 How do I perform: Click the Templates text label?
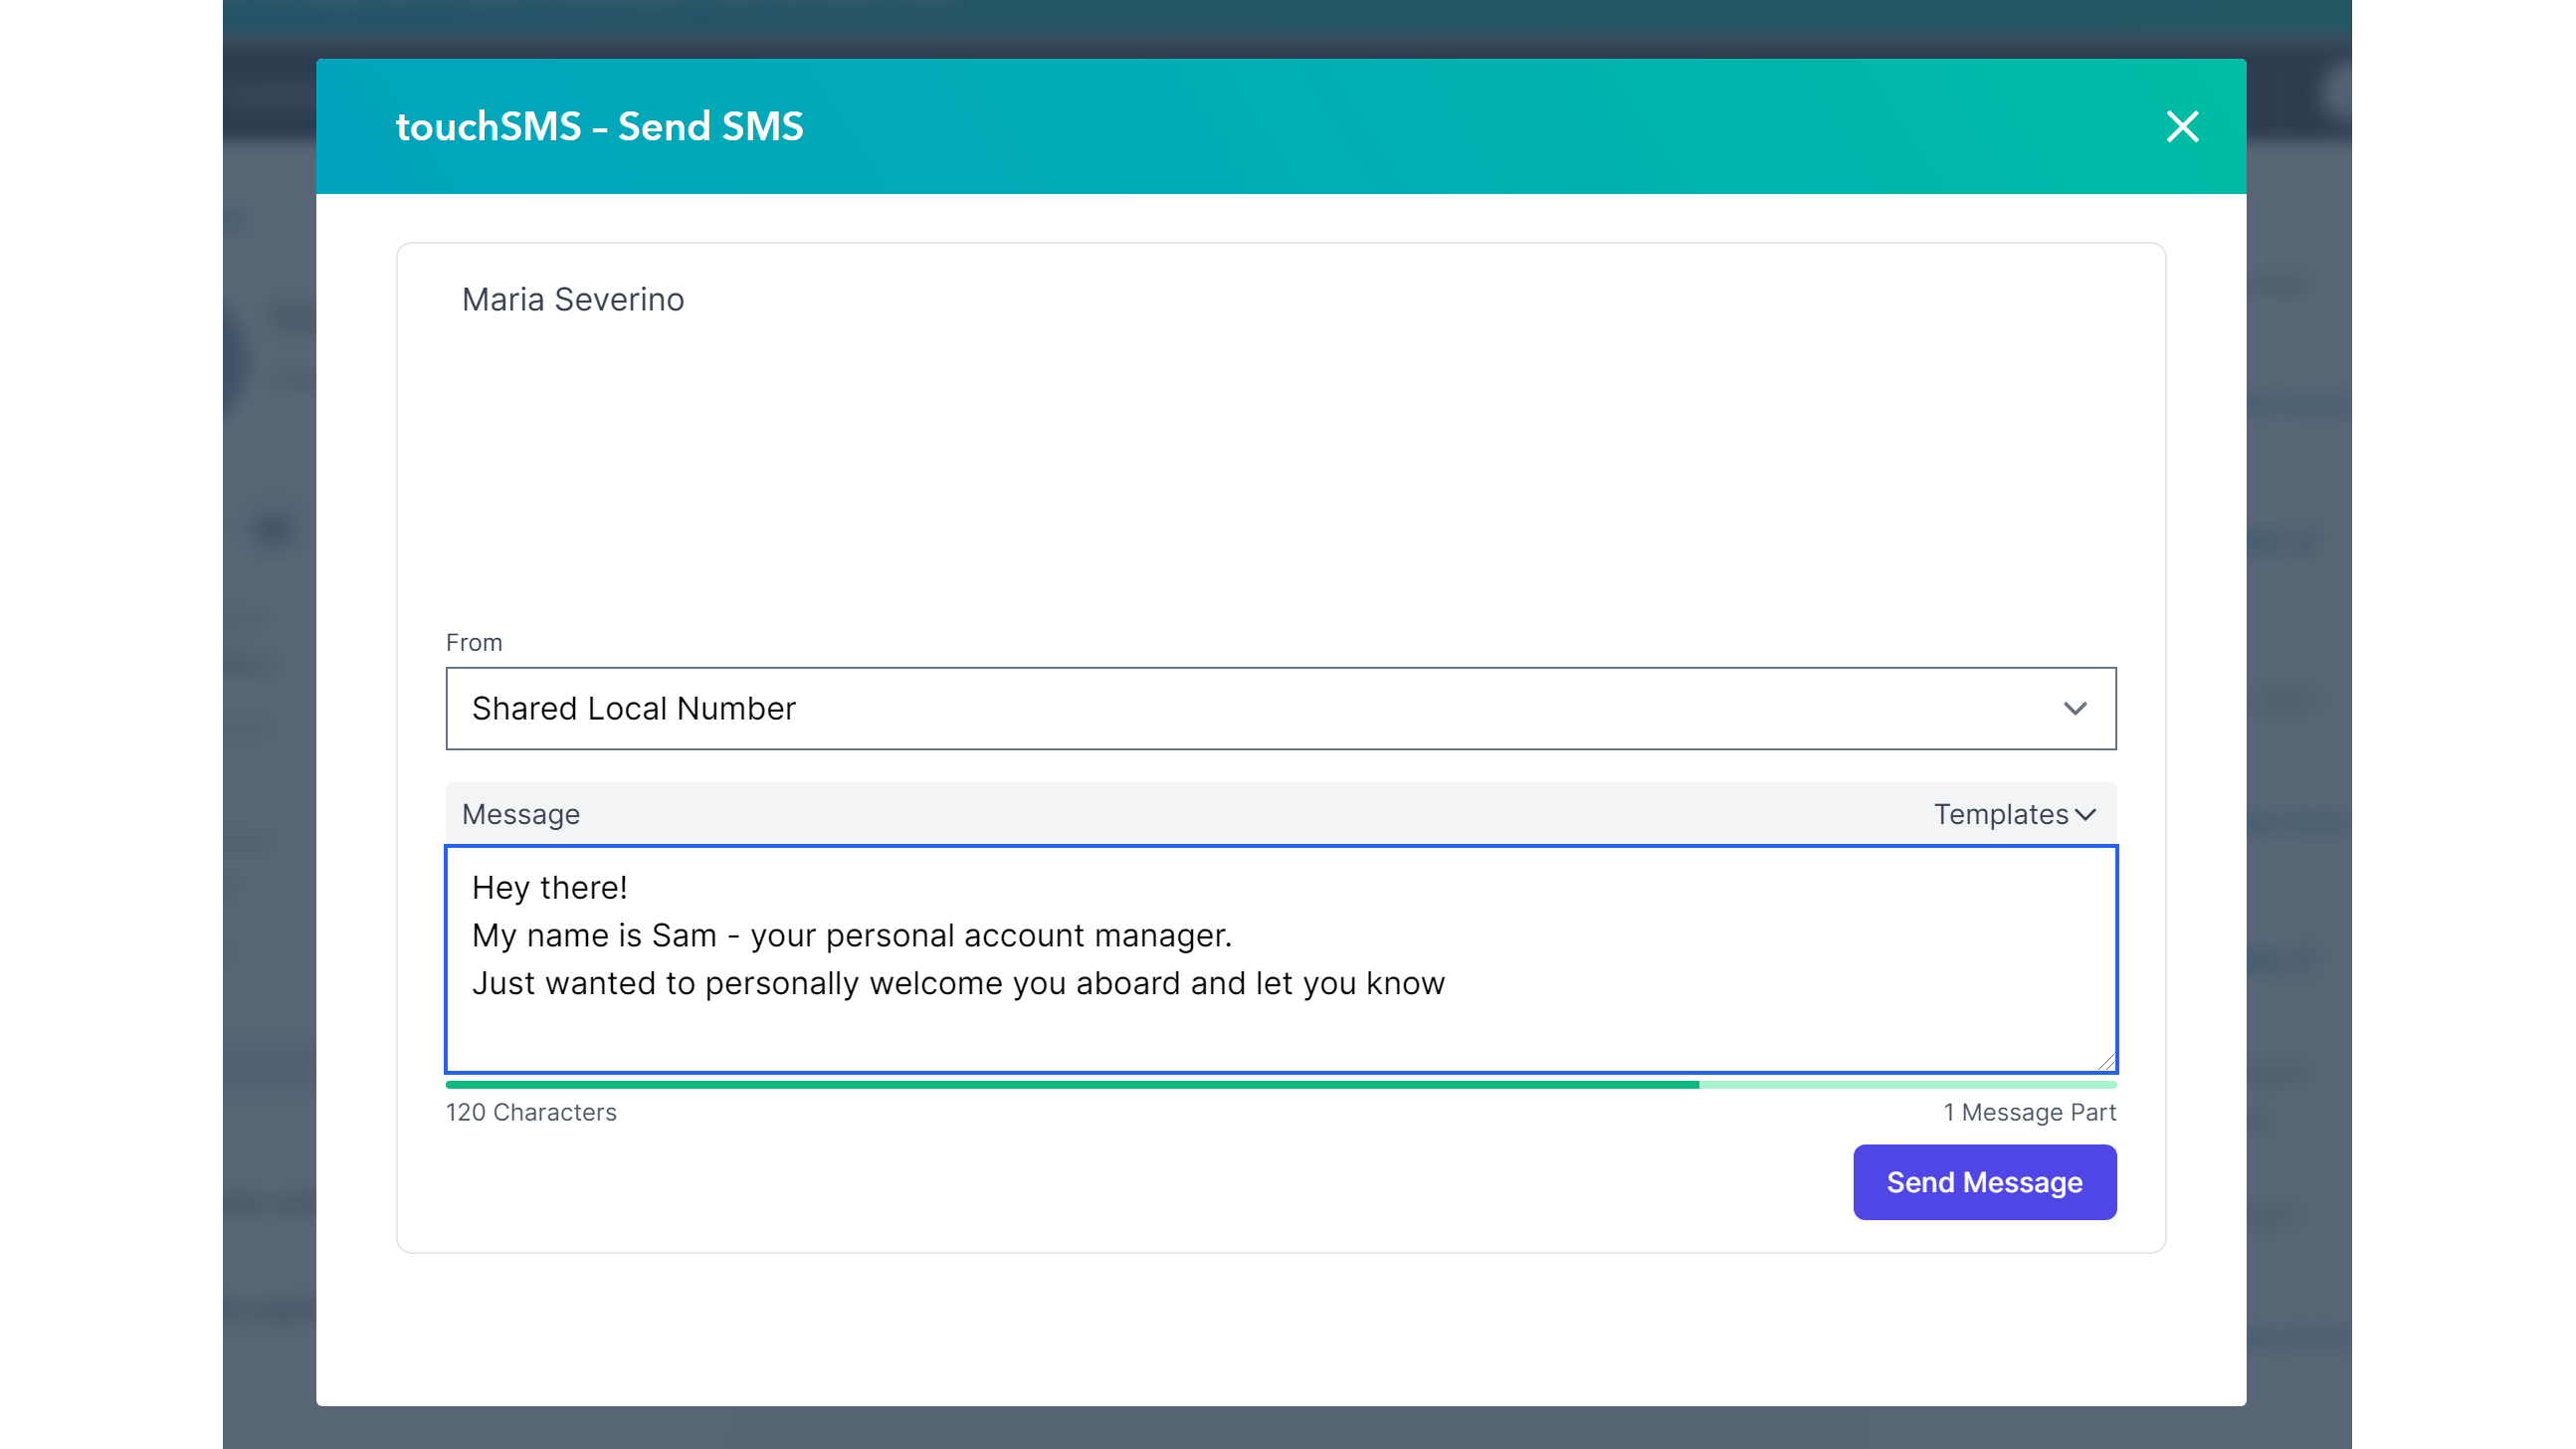[x=2000, y=814]
